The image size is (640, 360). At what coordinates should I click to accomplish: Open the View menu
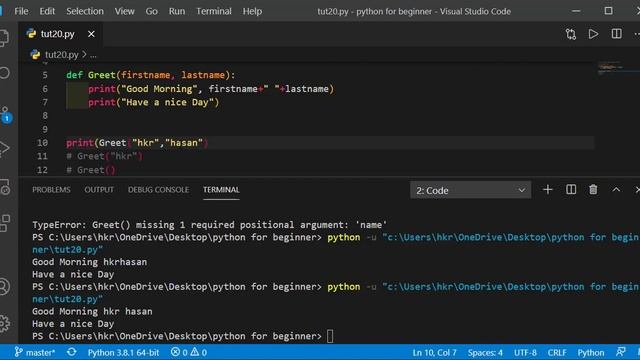point(124,11)
